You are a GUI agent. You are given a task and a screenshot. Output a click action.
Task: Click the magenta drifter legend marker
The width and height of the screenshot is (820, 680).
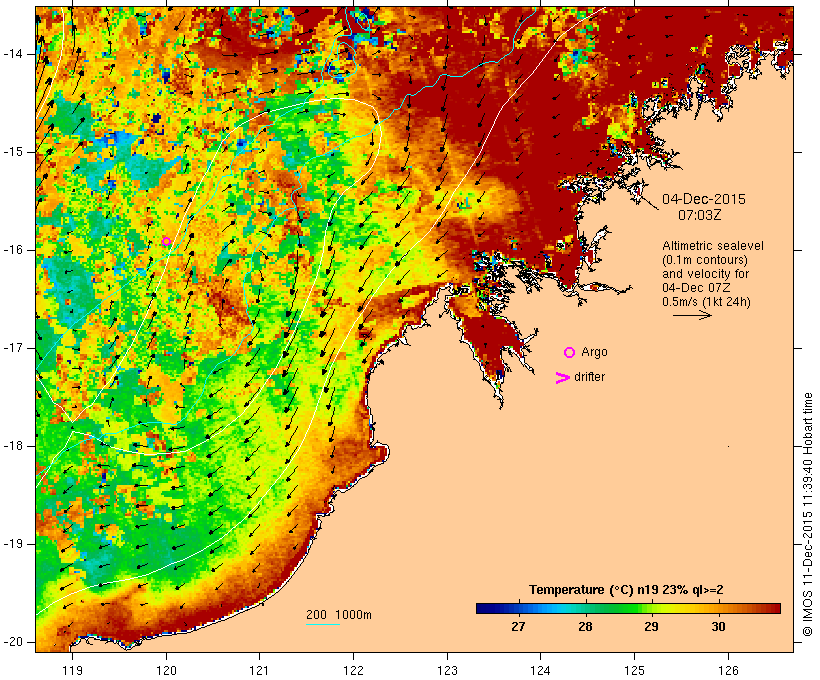(562, 378)
